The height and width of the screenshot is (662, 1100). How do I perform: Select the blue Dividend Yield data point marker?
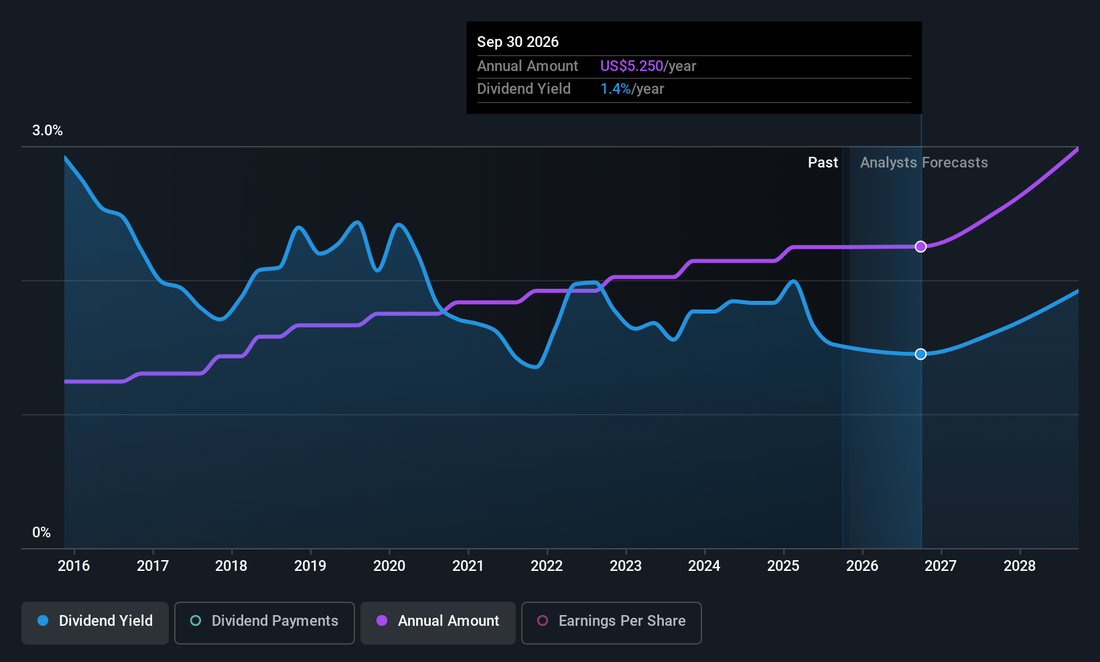point(921,354)
